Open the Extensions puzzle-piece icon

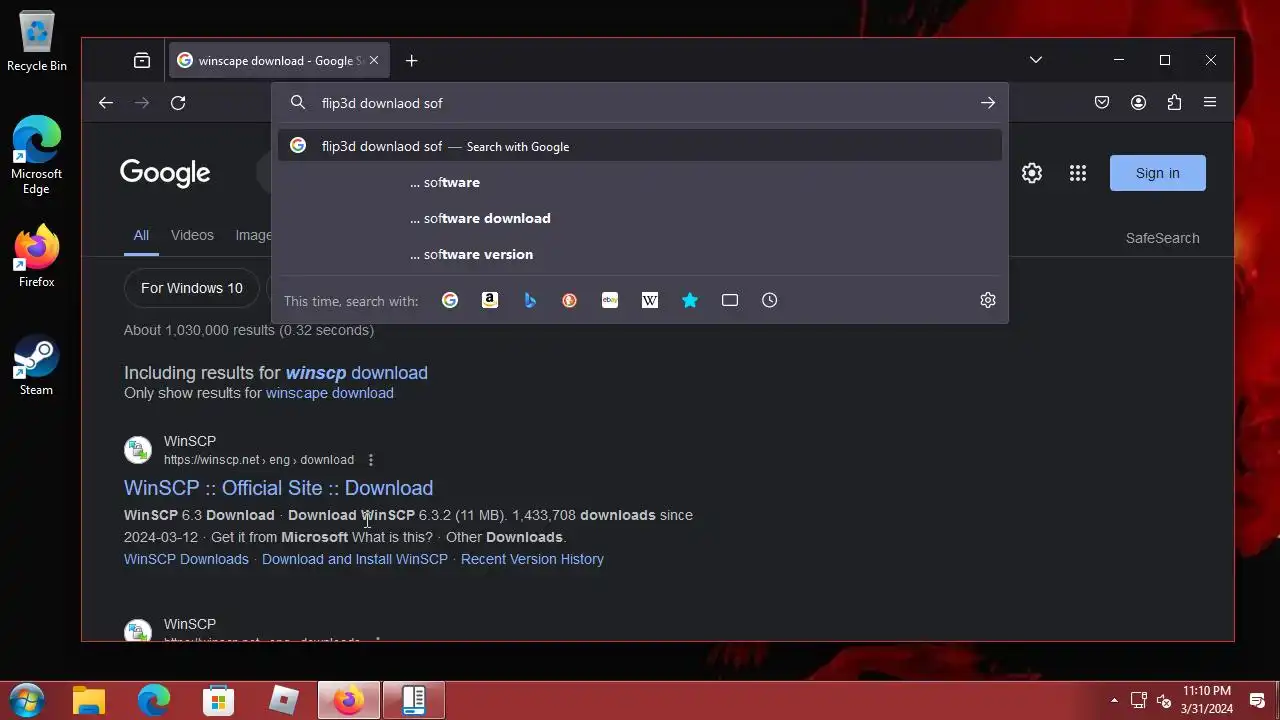click(1174, 103)
